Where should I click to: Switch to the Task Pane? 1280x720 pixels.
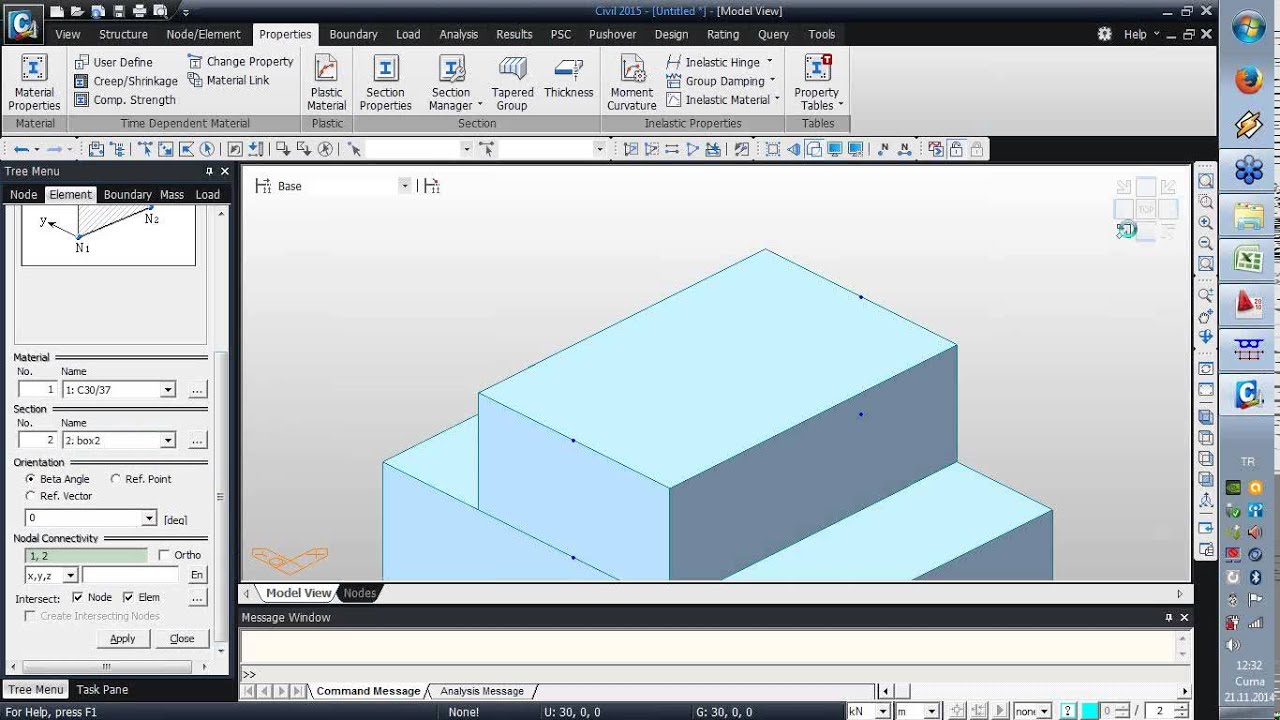[x=102, y=689]
